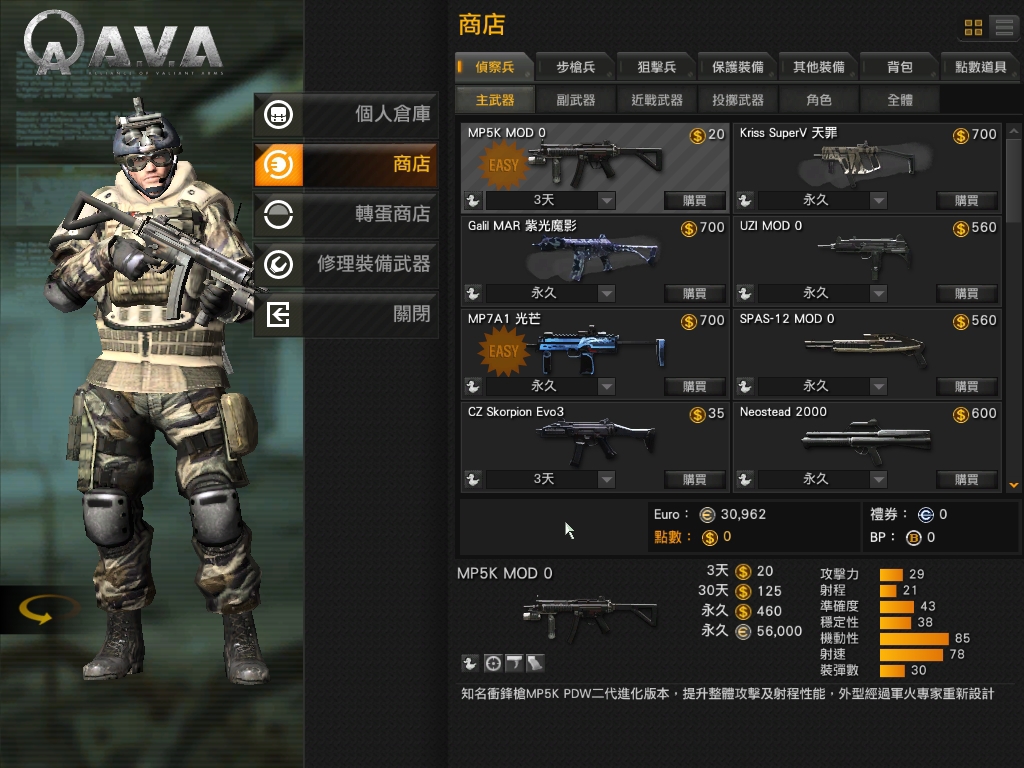Switch to the 狙擊兵 sniper tab
The image size is (1024, 768).
[x=656, y=67]
